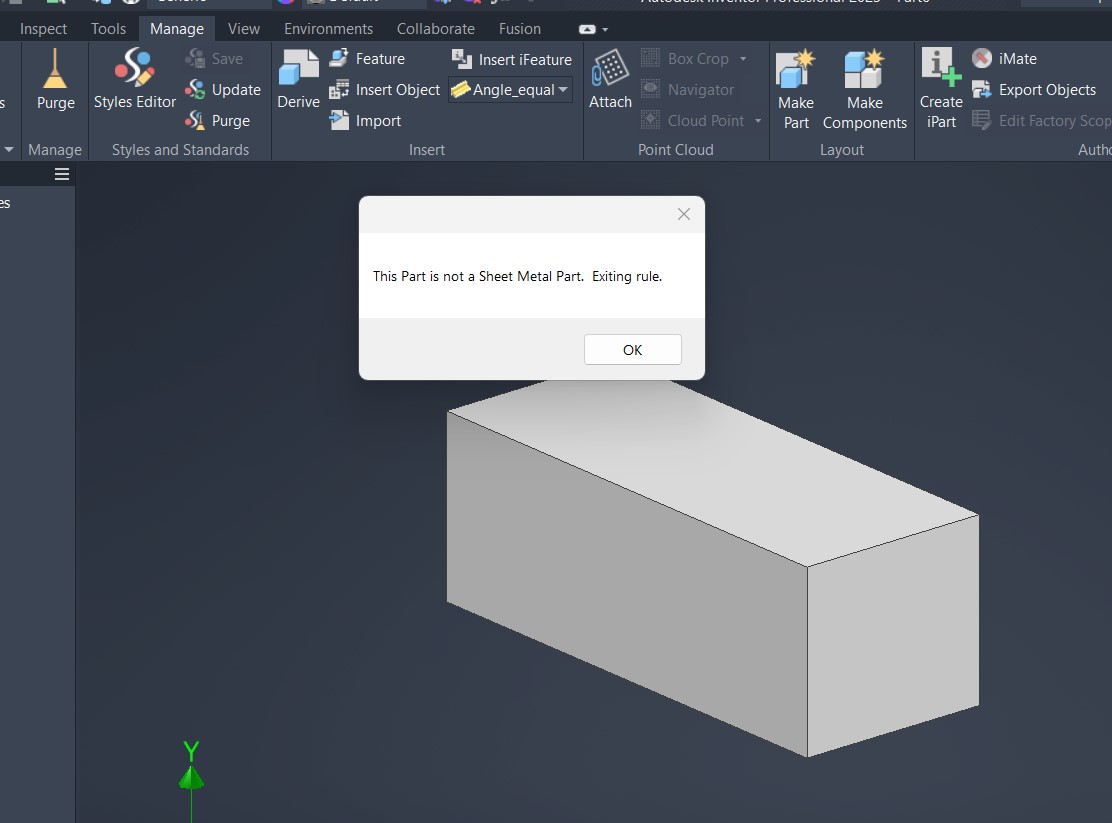Screen dimensions: 1112x823
Task: Open the Angle_equal dropdown
Action: point(563,90)
